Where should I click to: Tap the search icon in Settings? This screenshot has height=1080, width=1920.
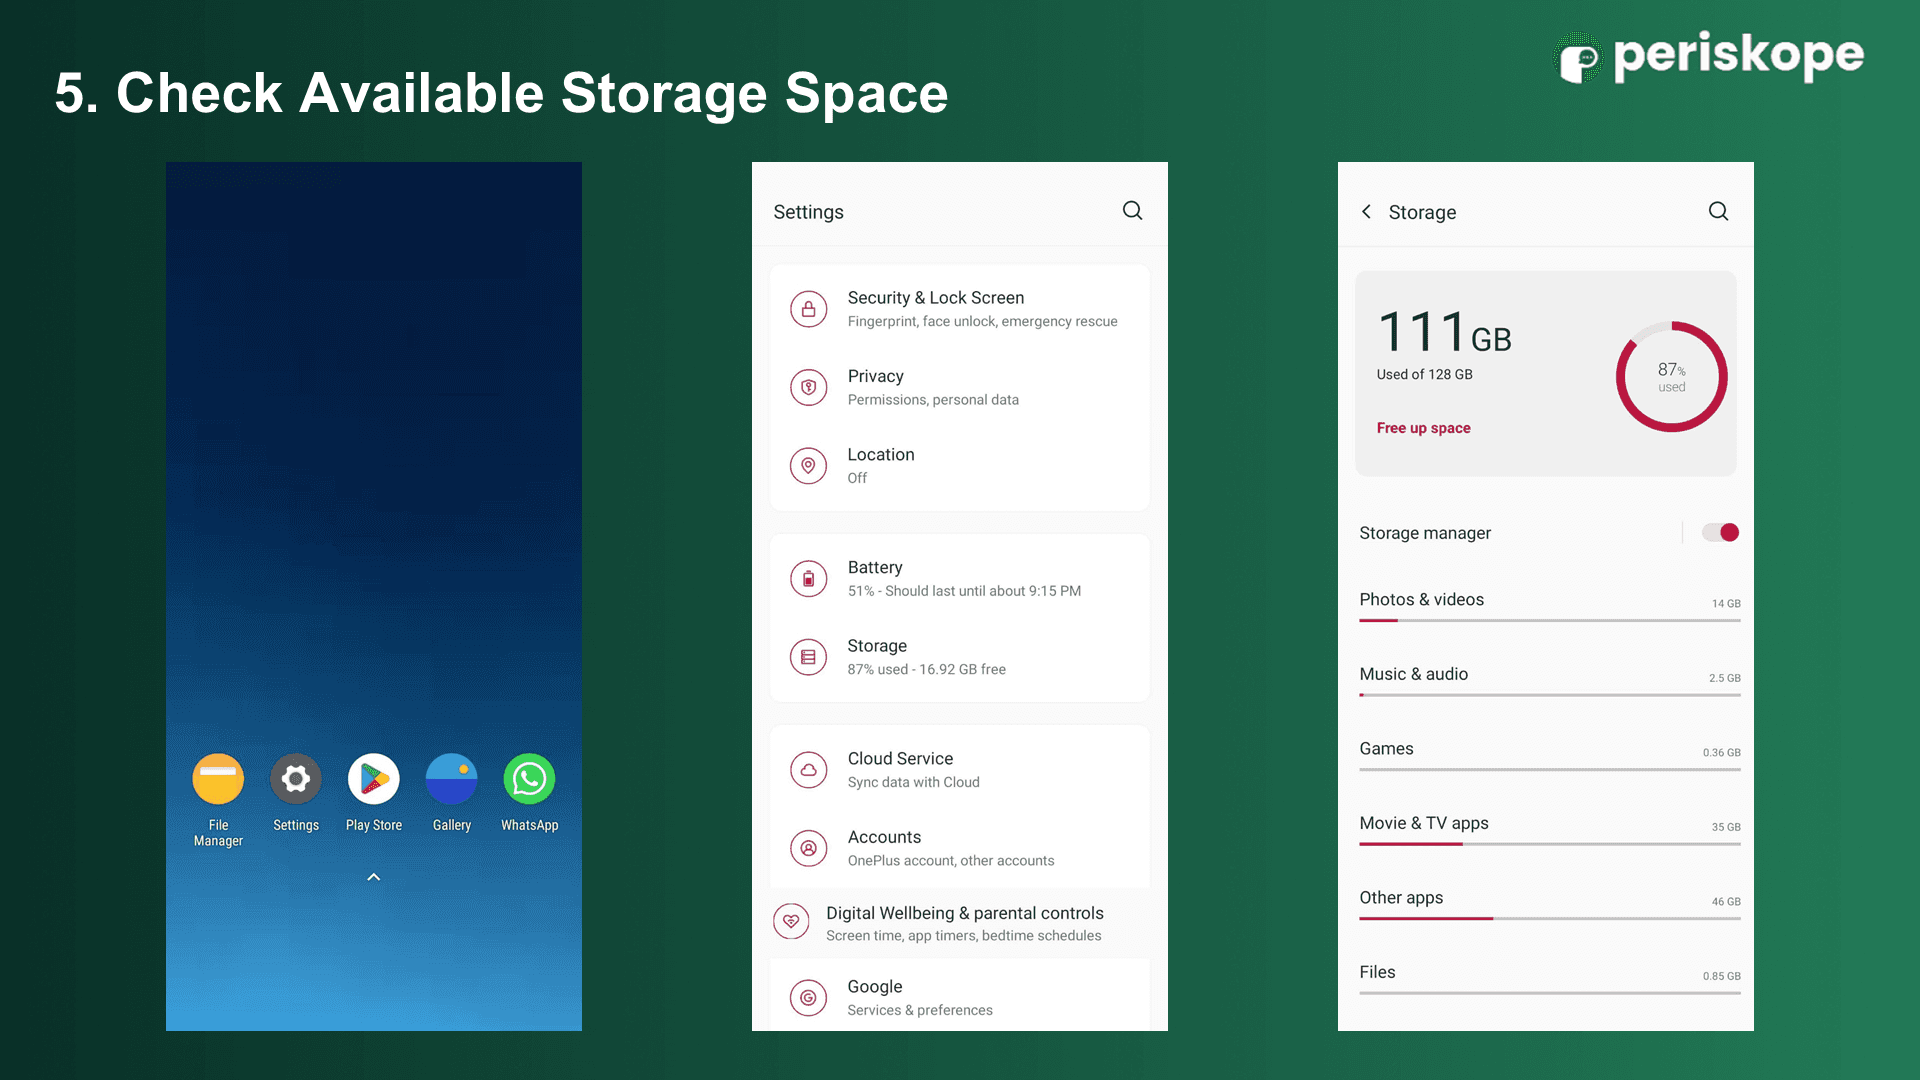pyautogui.click(x=1132, y=211)
